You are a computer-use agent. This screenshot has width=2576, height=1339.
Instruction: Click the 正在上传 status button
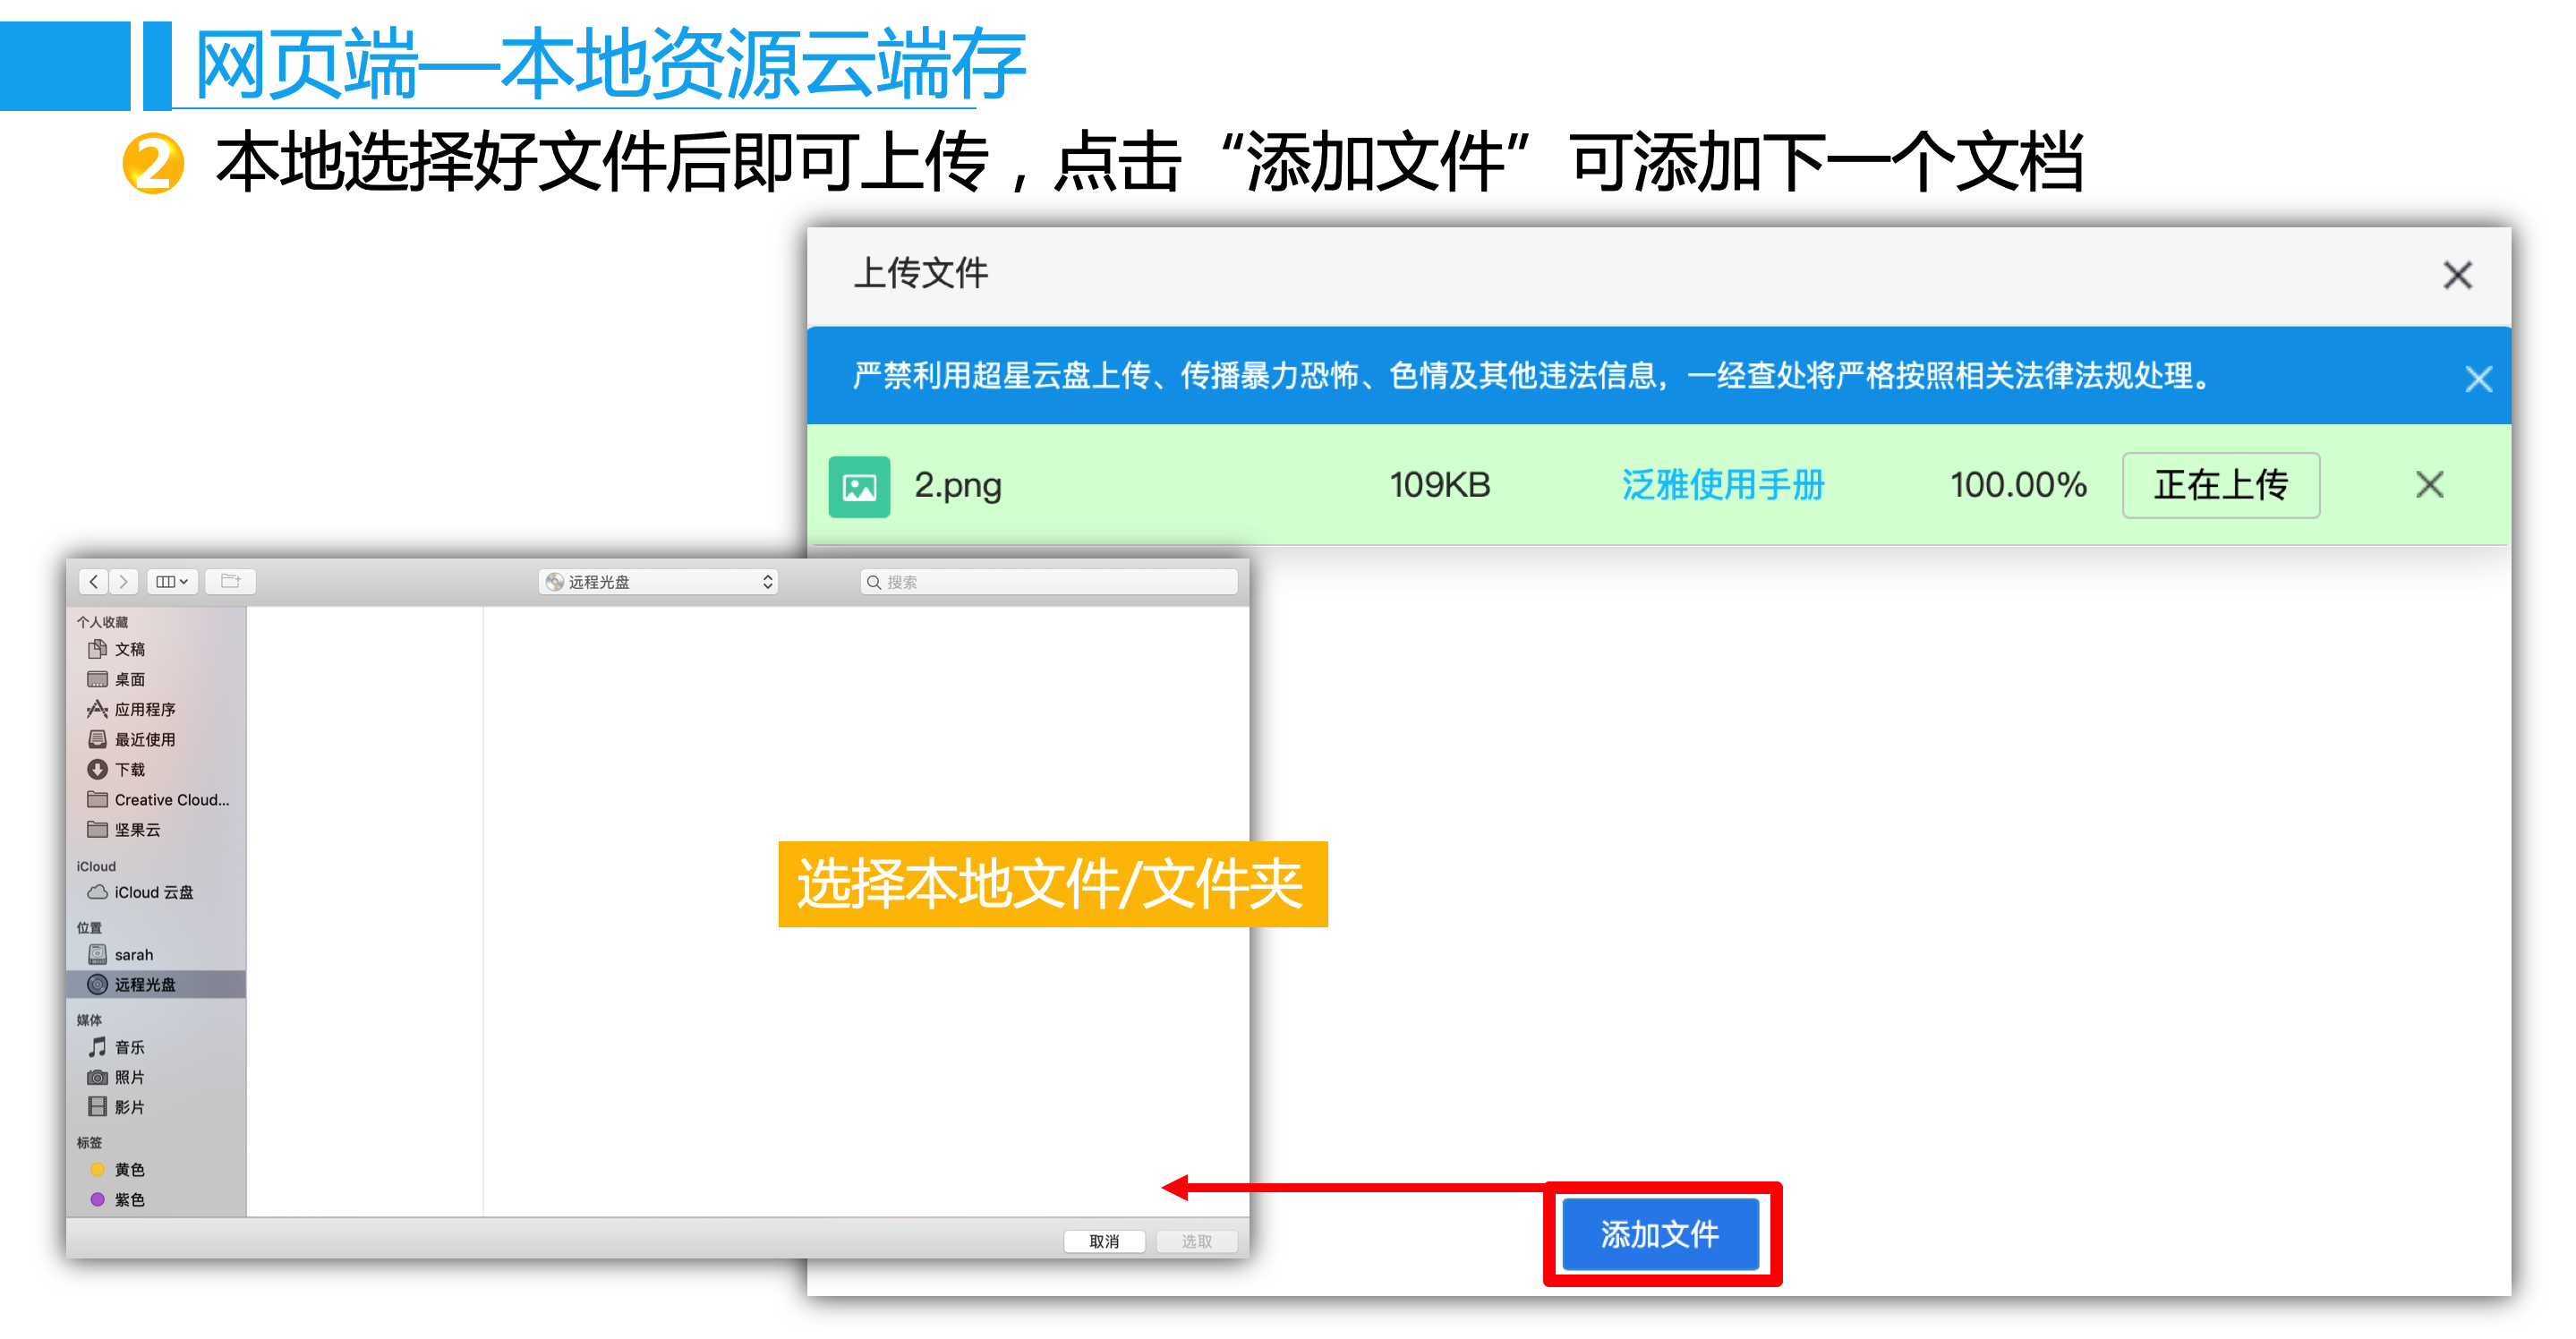[2220, 485]
